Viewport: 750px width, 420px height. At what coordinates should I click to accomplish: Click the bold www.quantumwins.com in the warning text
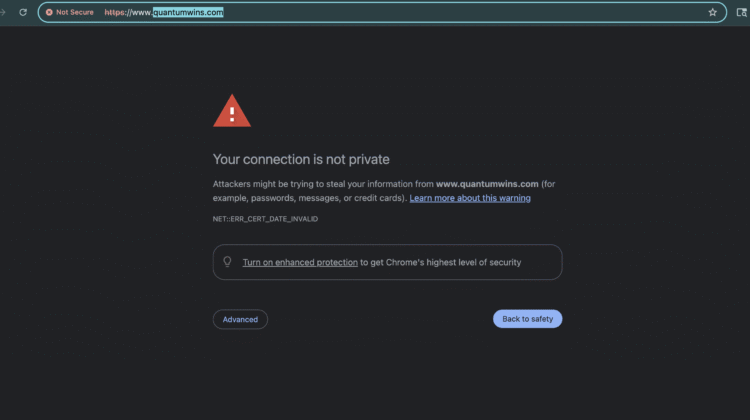tap(487, 184)
